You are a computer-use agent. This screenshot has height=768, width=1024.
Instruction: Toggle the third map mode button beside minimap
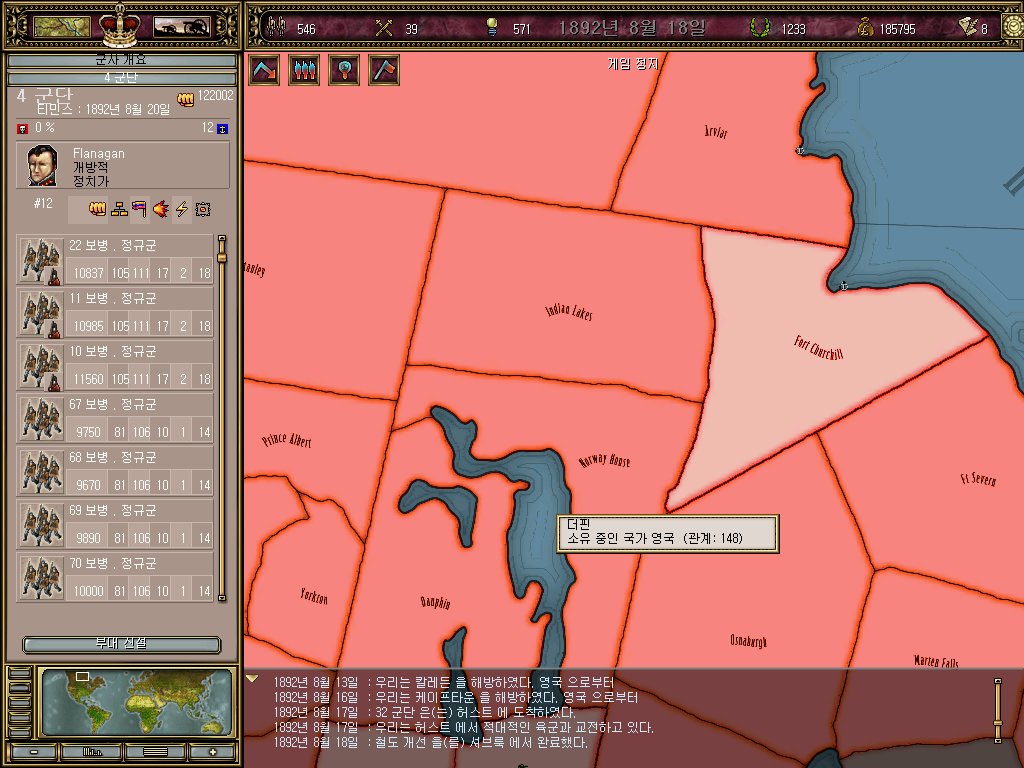coord(20,703)
